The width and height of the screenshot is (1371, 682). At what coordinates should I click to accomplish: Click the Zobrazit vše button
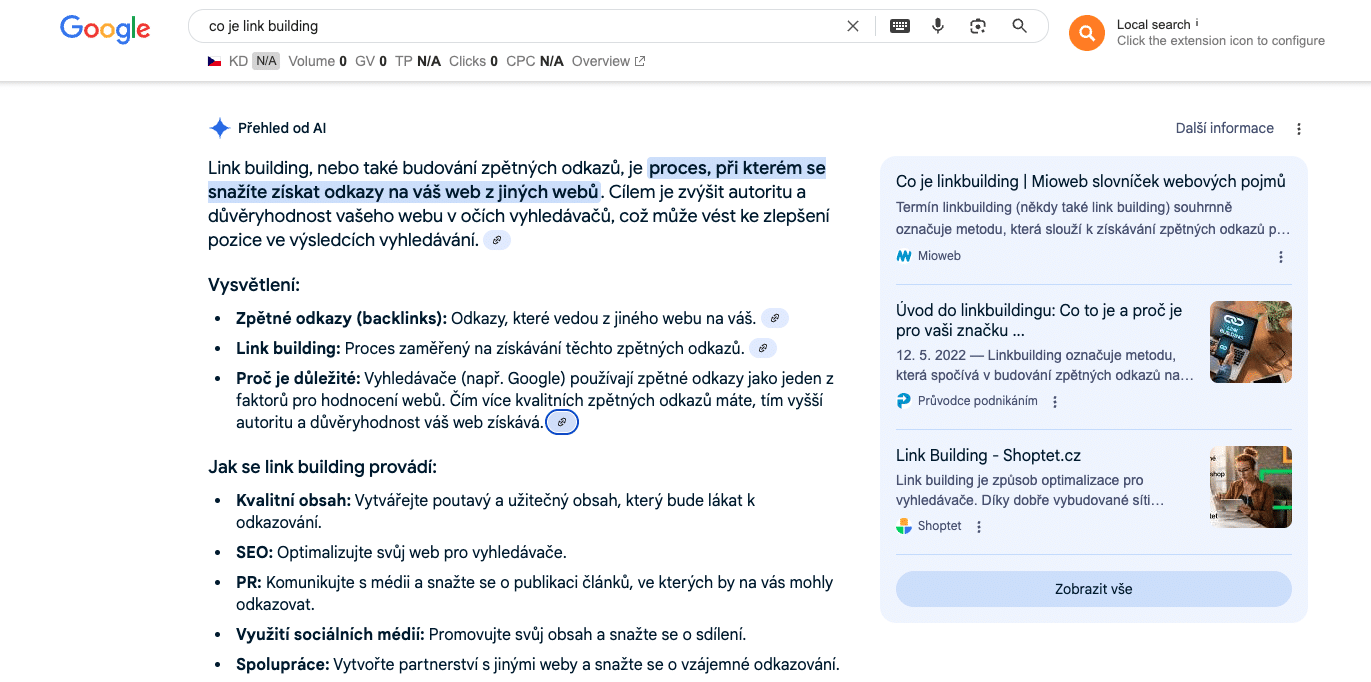(x=1093, y=589)
